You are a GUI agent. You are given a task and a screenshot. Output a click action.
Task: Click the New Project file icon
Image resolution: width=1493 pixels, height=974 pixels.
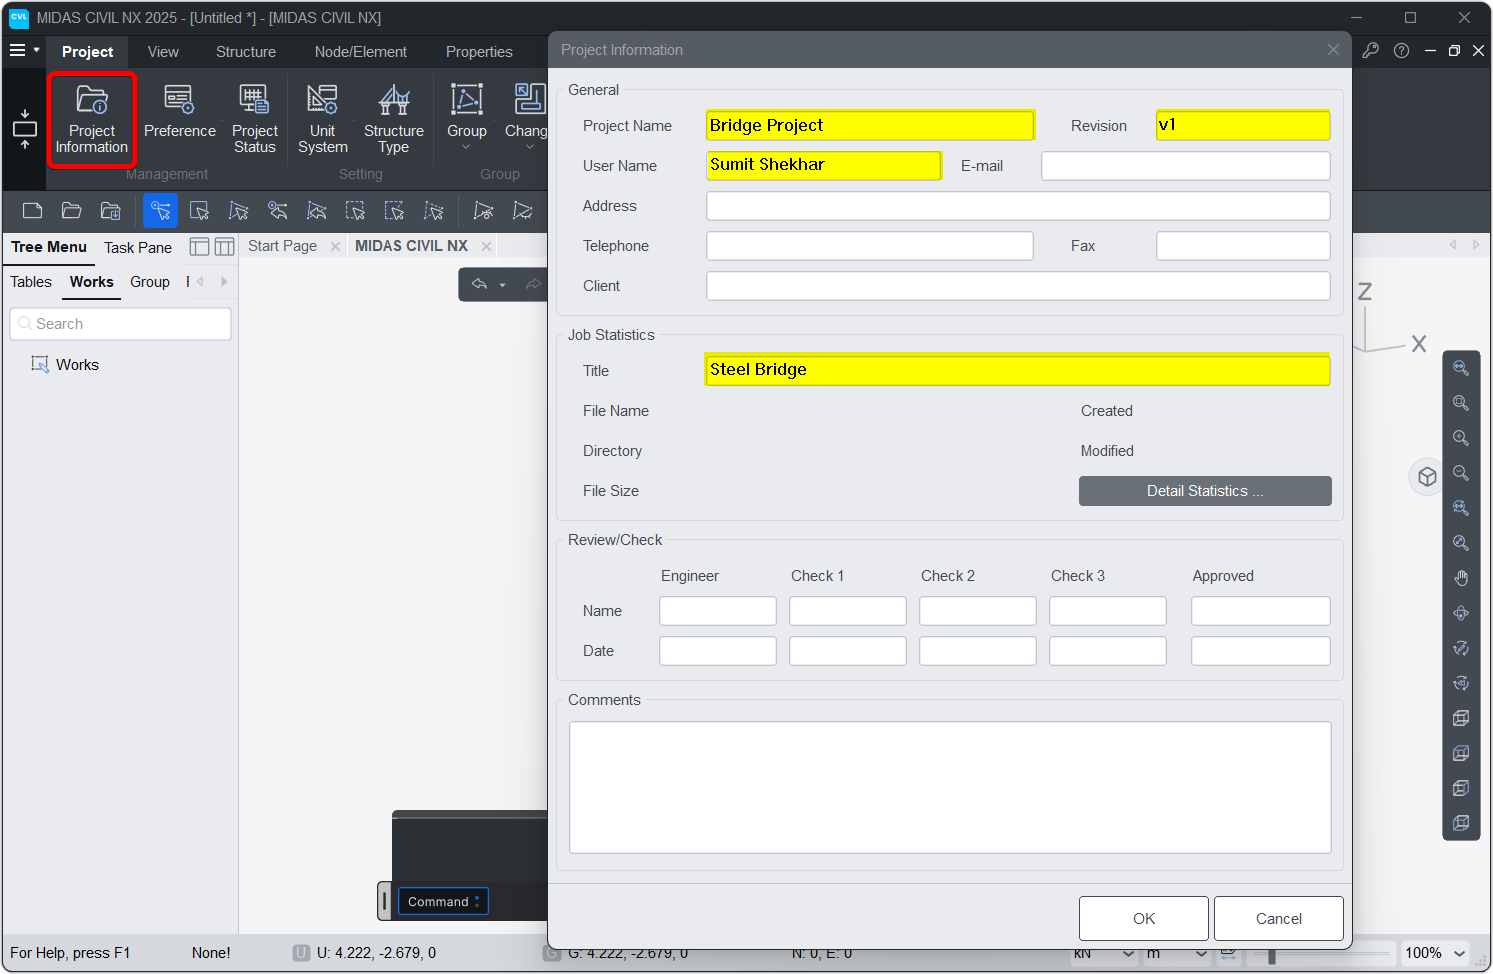point(32,210)
